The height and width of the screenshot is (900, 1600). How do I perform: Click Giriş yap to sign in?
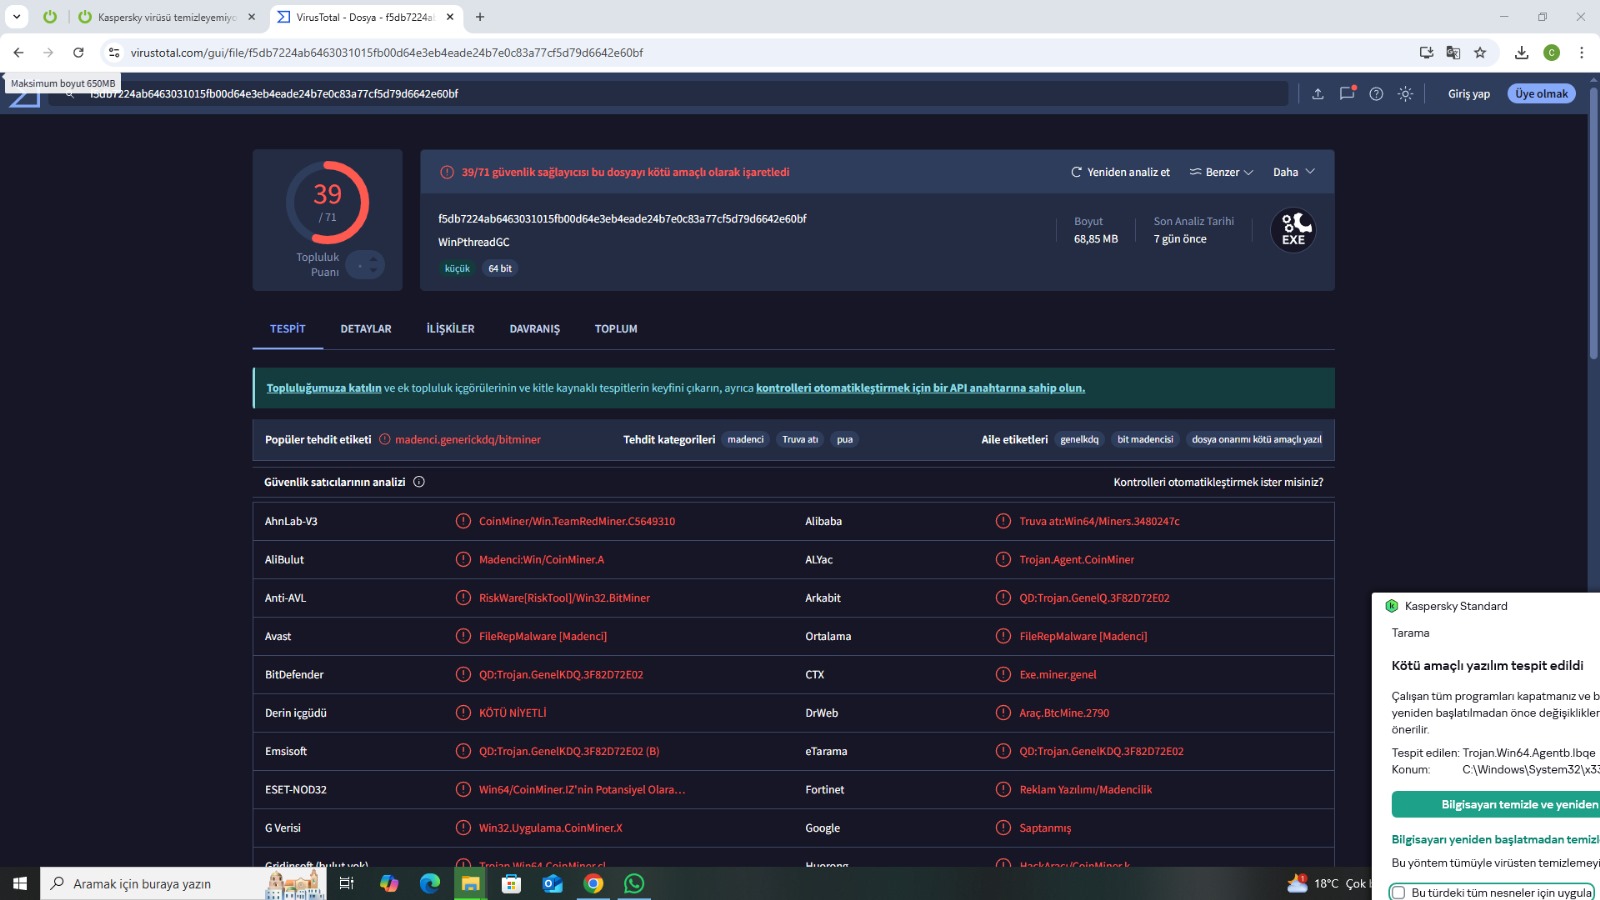click(1469, 94)
